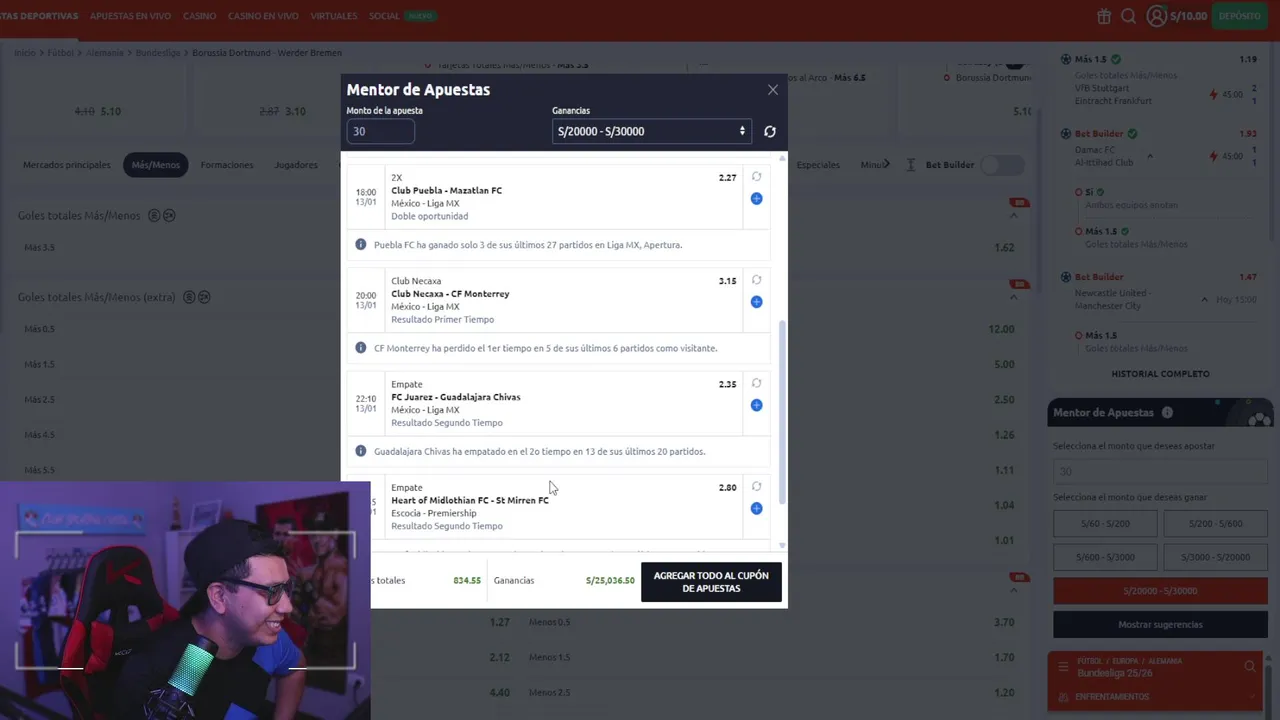Switch to the Formaciones tab
Image resolution: width=1280 pixels, height=720 pixels.
coord(227,165)
